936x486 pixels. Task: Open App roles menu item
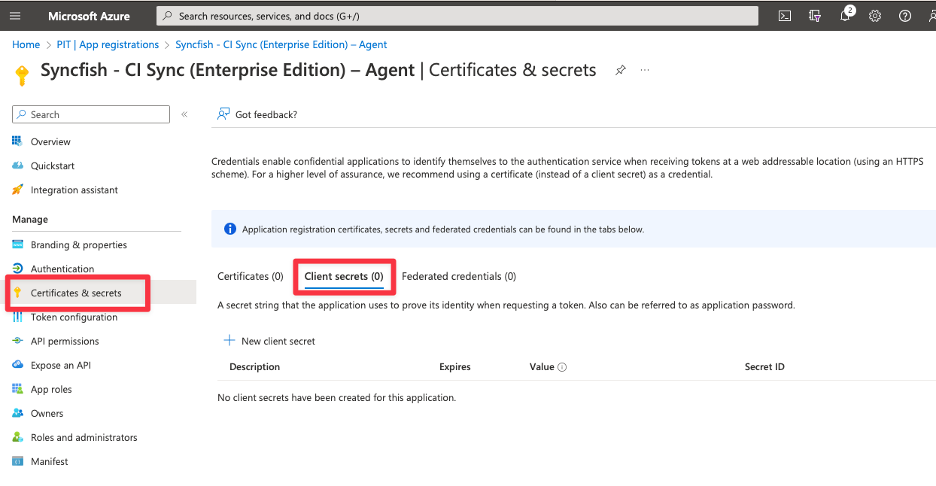coord(51,389)
